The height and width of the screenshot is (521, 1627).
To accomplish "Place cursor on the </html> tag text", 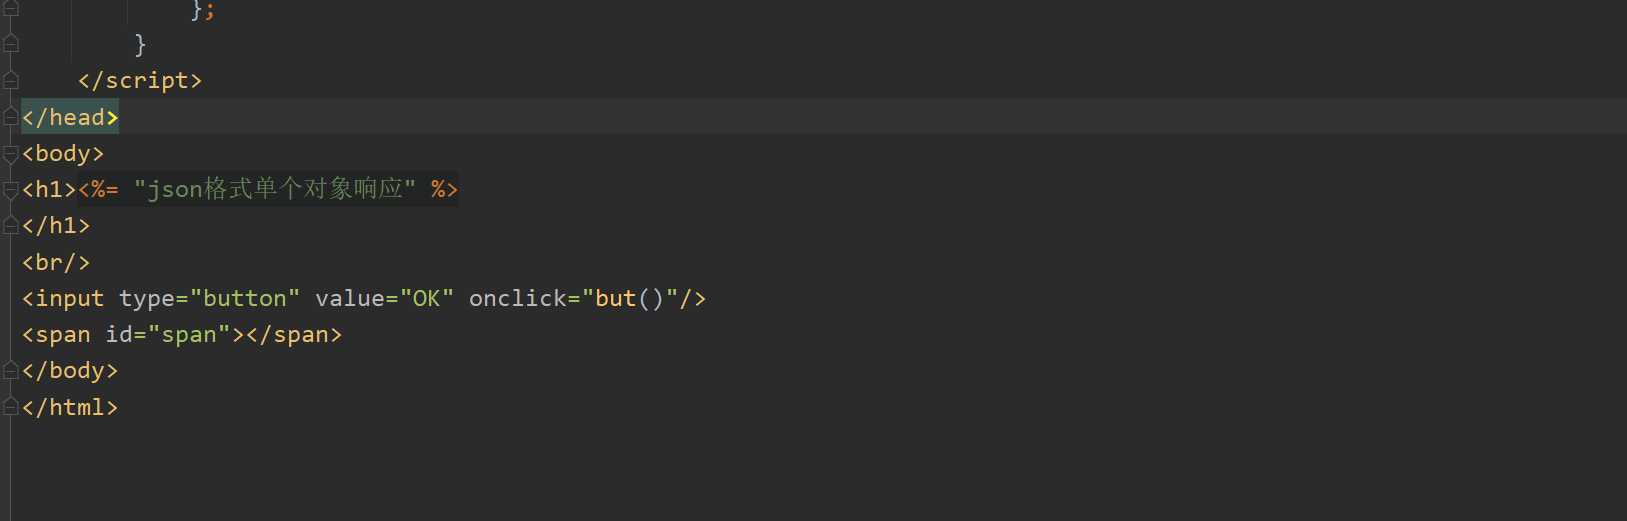I will pyautogui.click(x=70, y=407).
